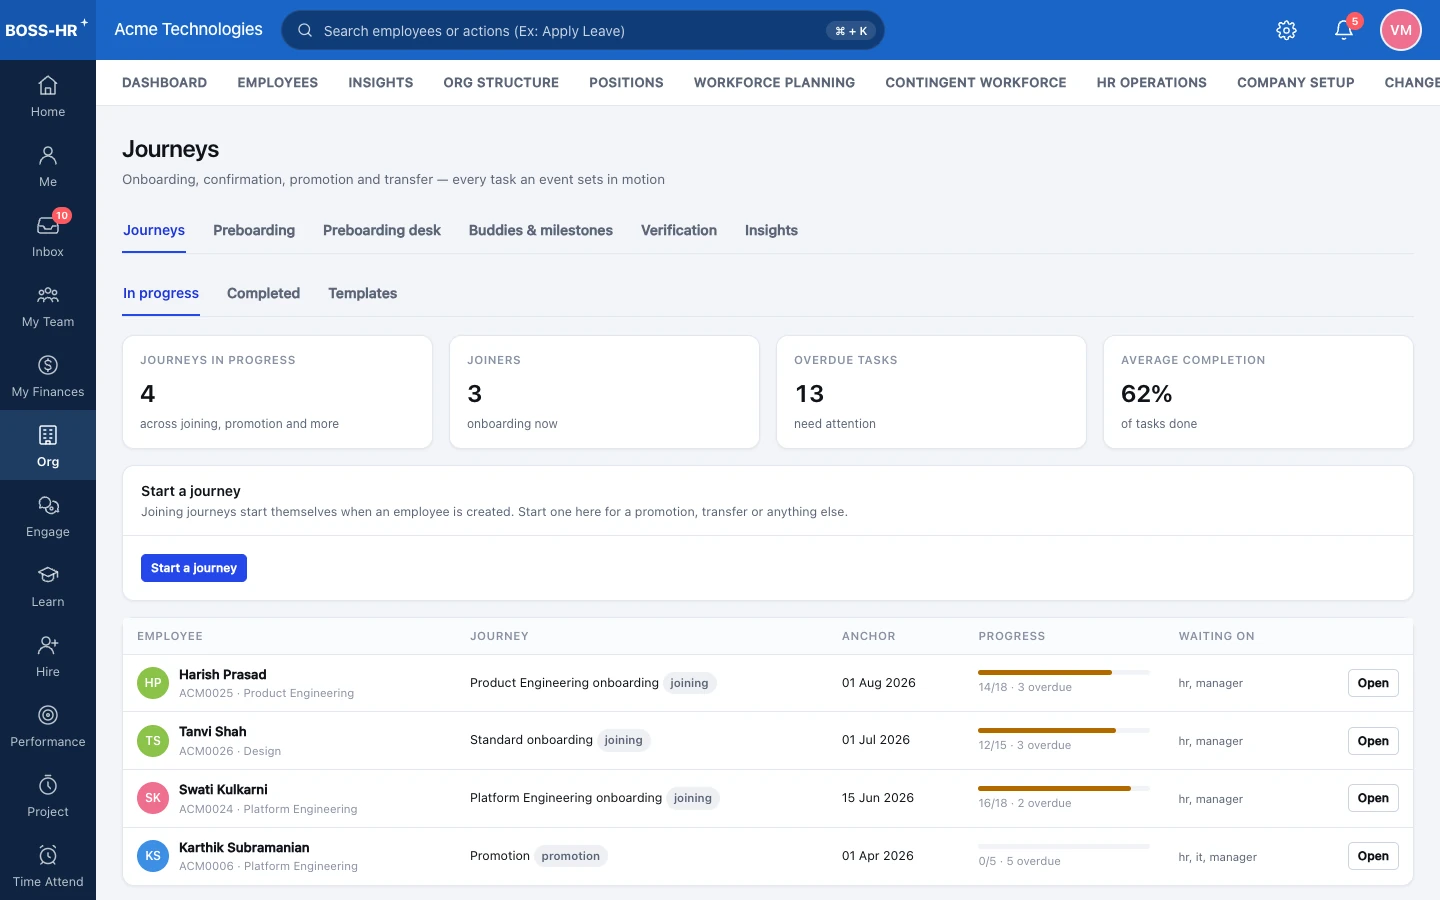Open the notifications bell

1344,30
